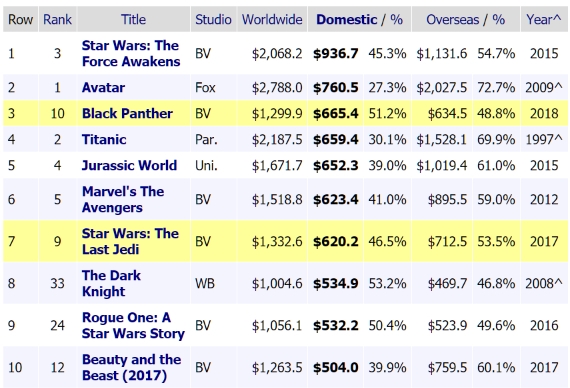Open the Black Panther title link
The image size is (570, 388).
(x=127, y=113)
